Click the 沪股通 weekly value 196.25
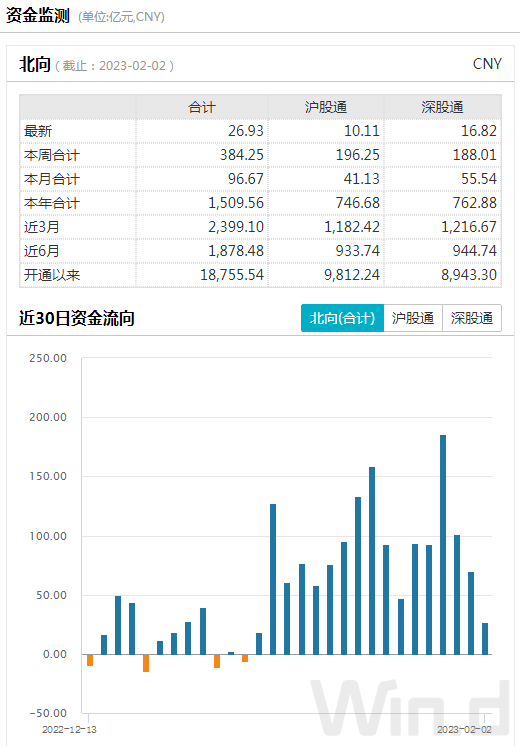520x746 pixels. (358, 155)
